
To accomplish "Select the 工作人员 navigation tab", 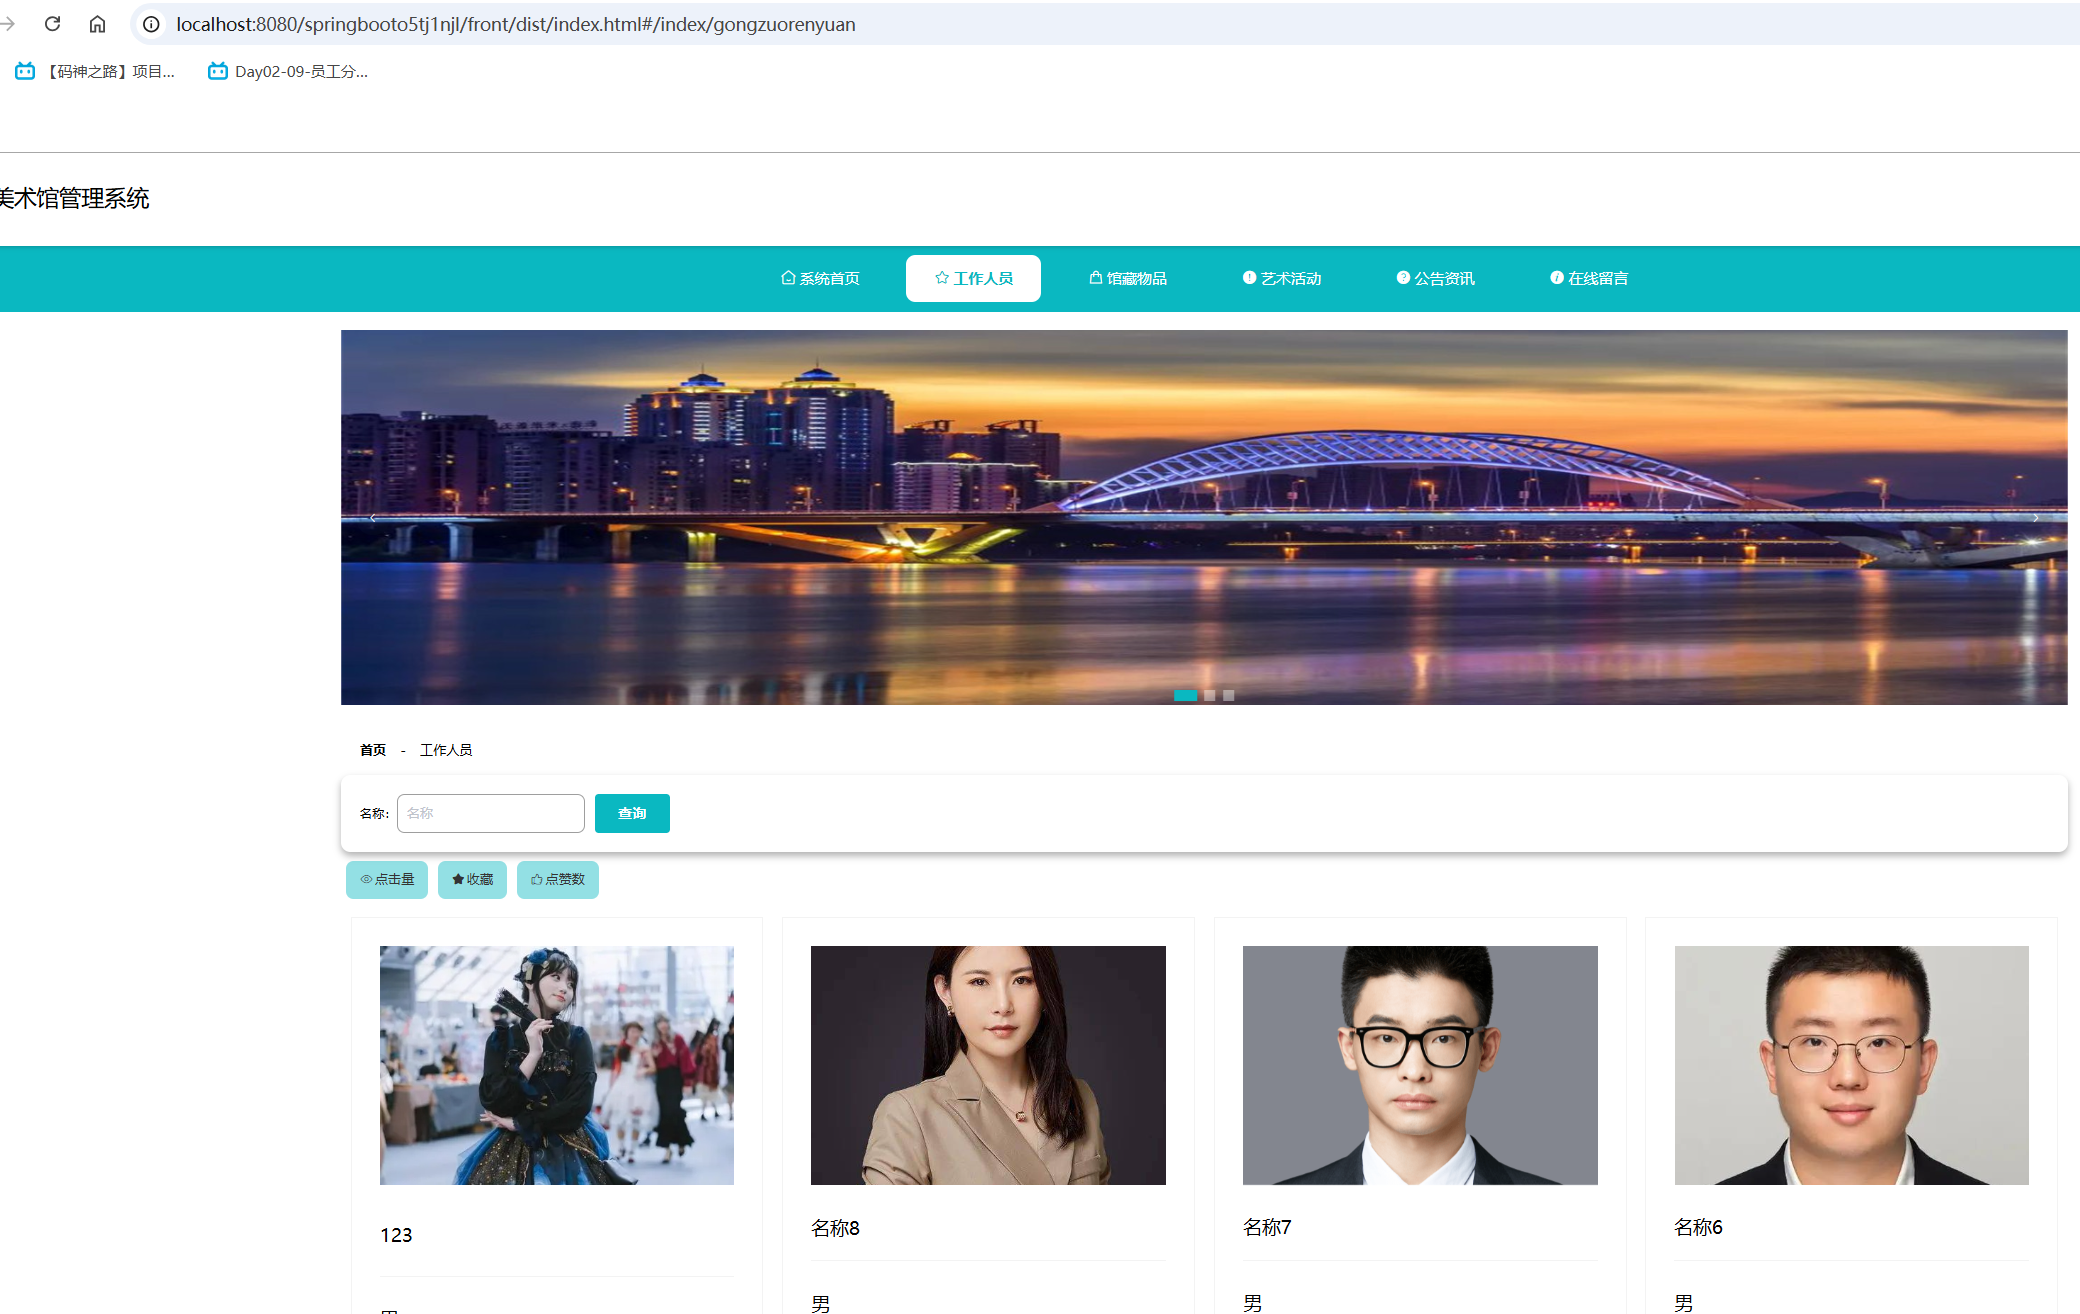I will tap(973, 278).
